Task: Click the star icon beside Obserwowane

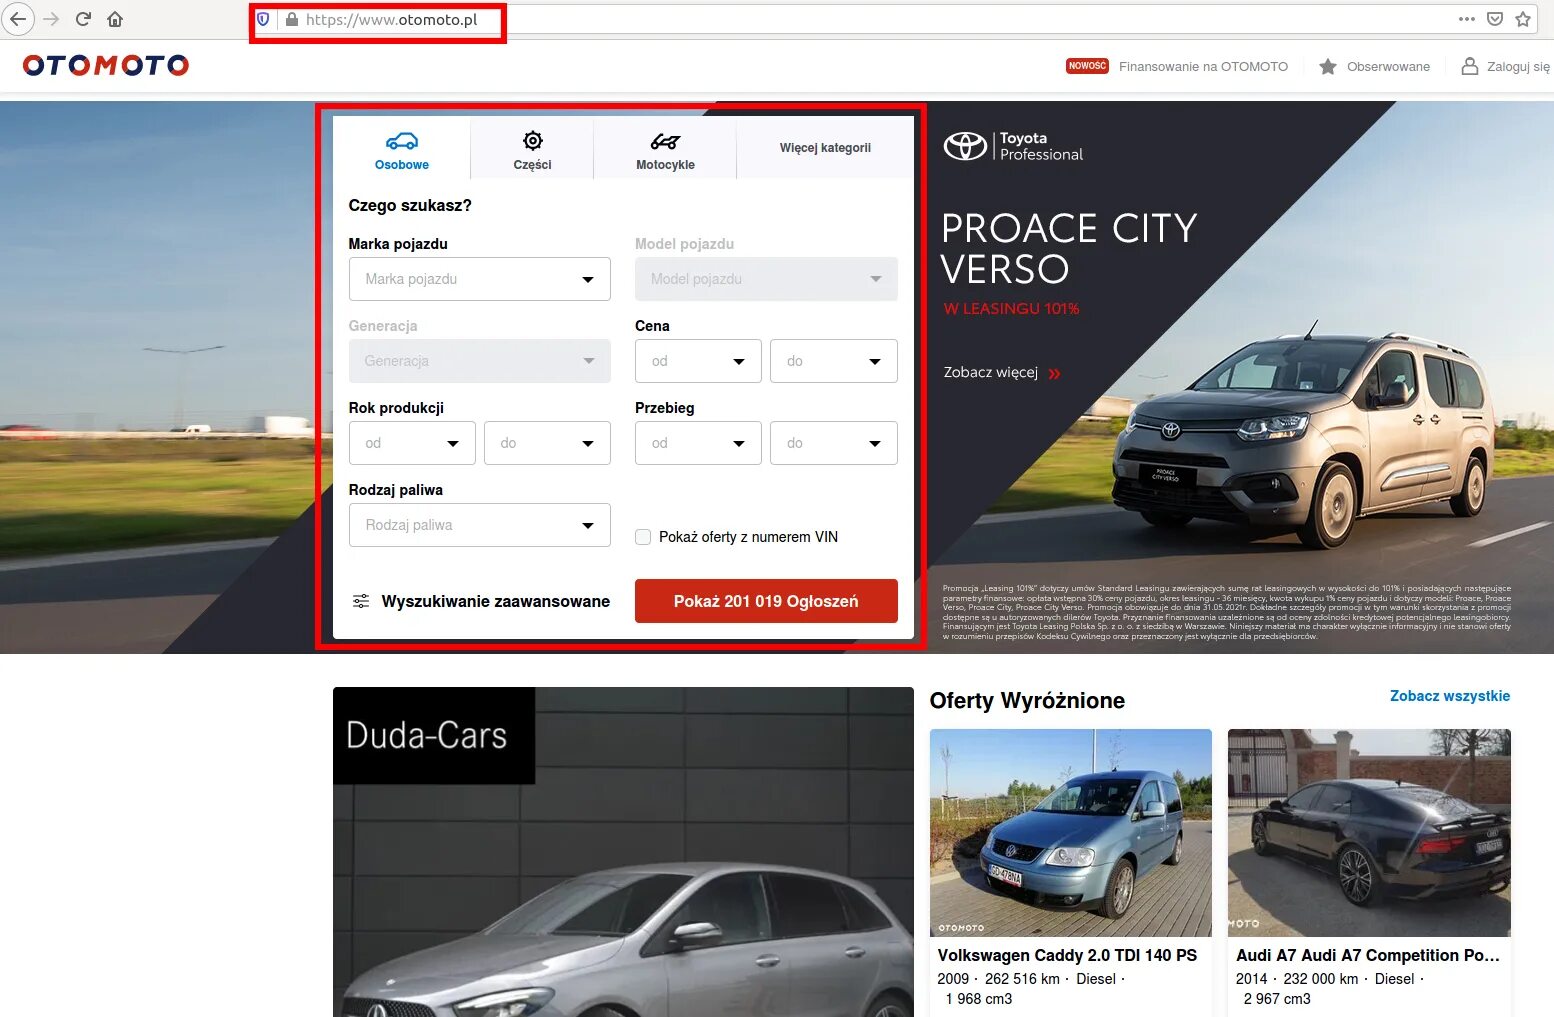Action: click(1328, 66)
